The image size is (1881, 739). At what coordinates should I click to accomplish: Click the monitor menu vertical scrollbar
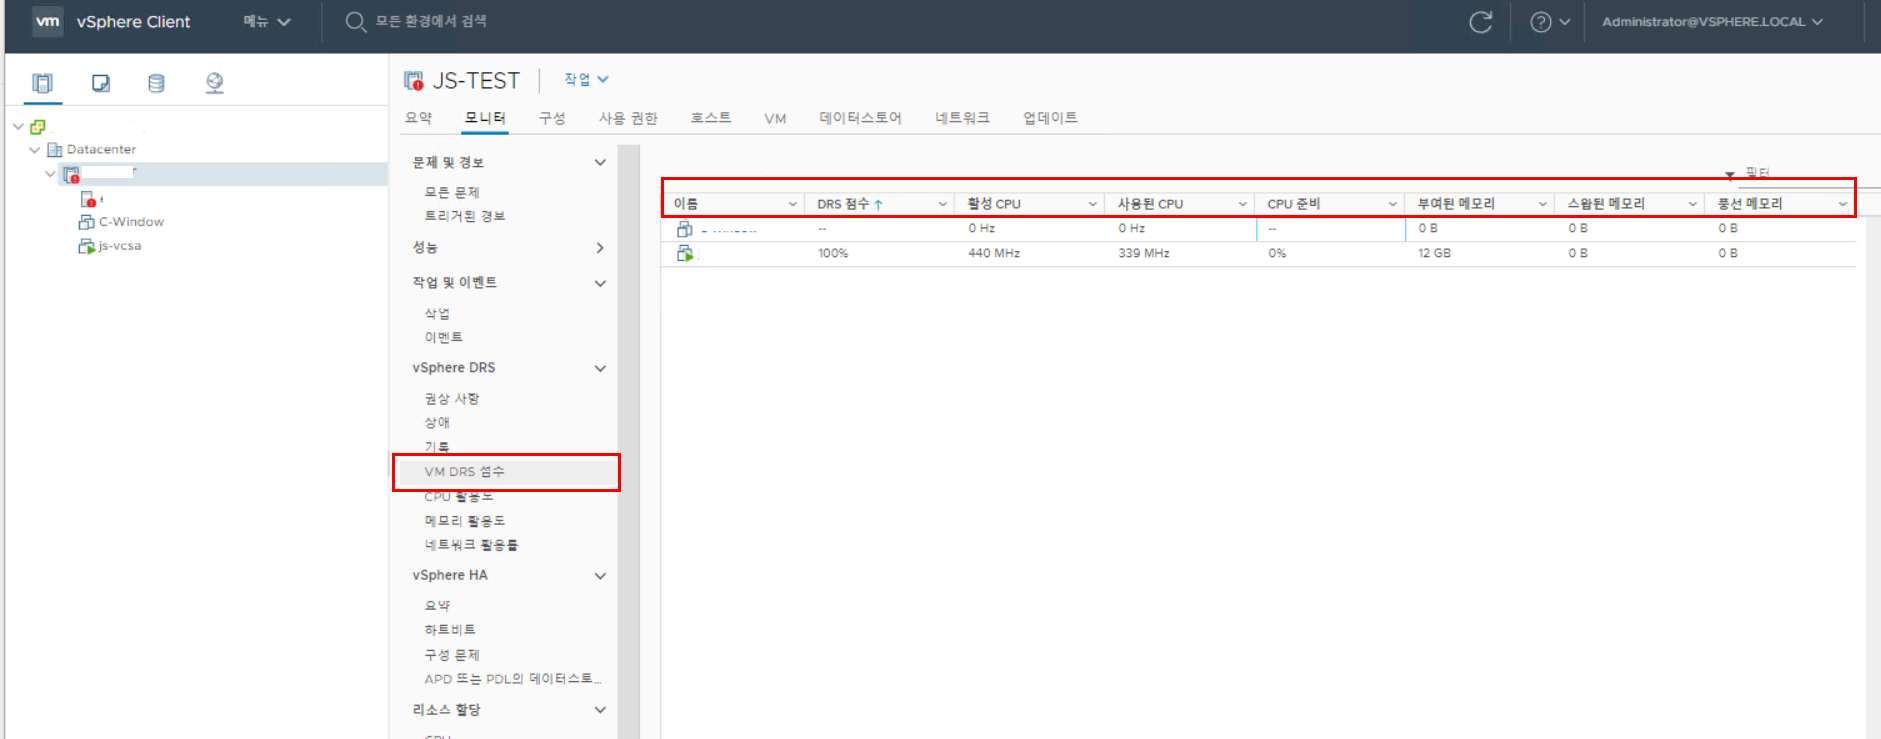point(629,440)
